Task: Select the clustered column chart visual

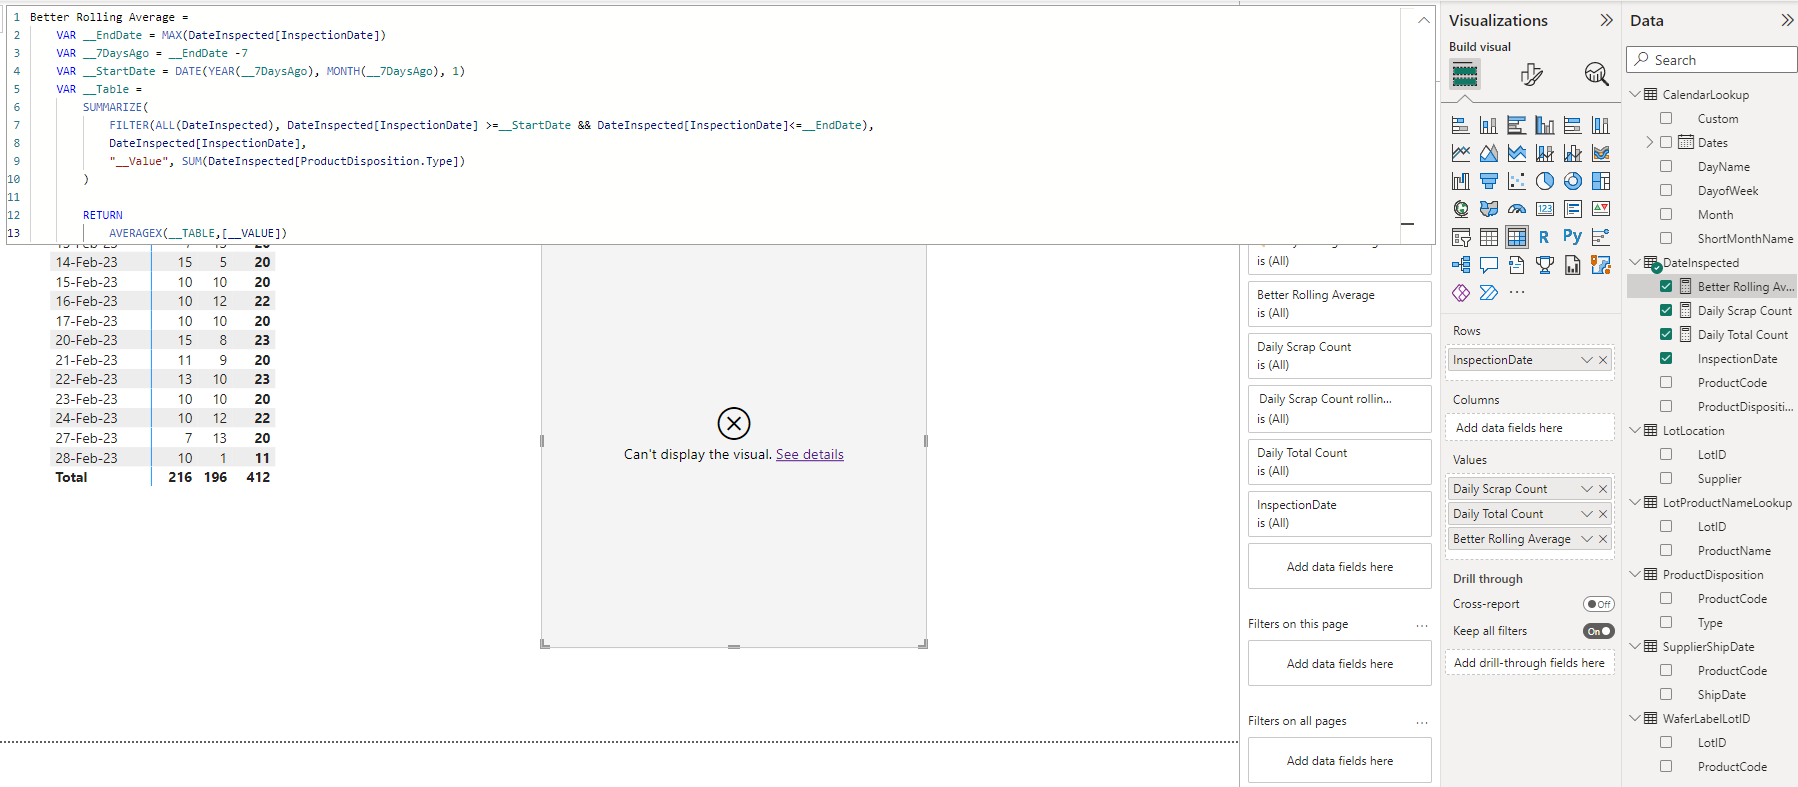Action: (1545, 125)
